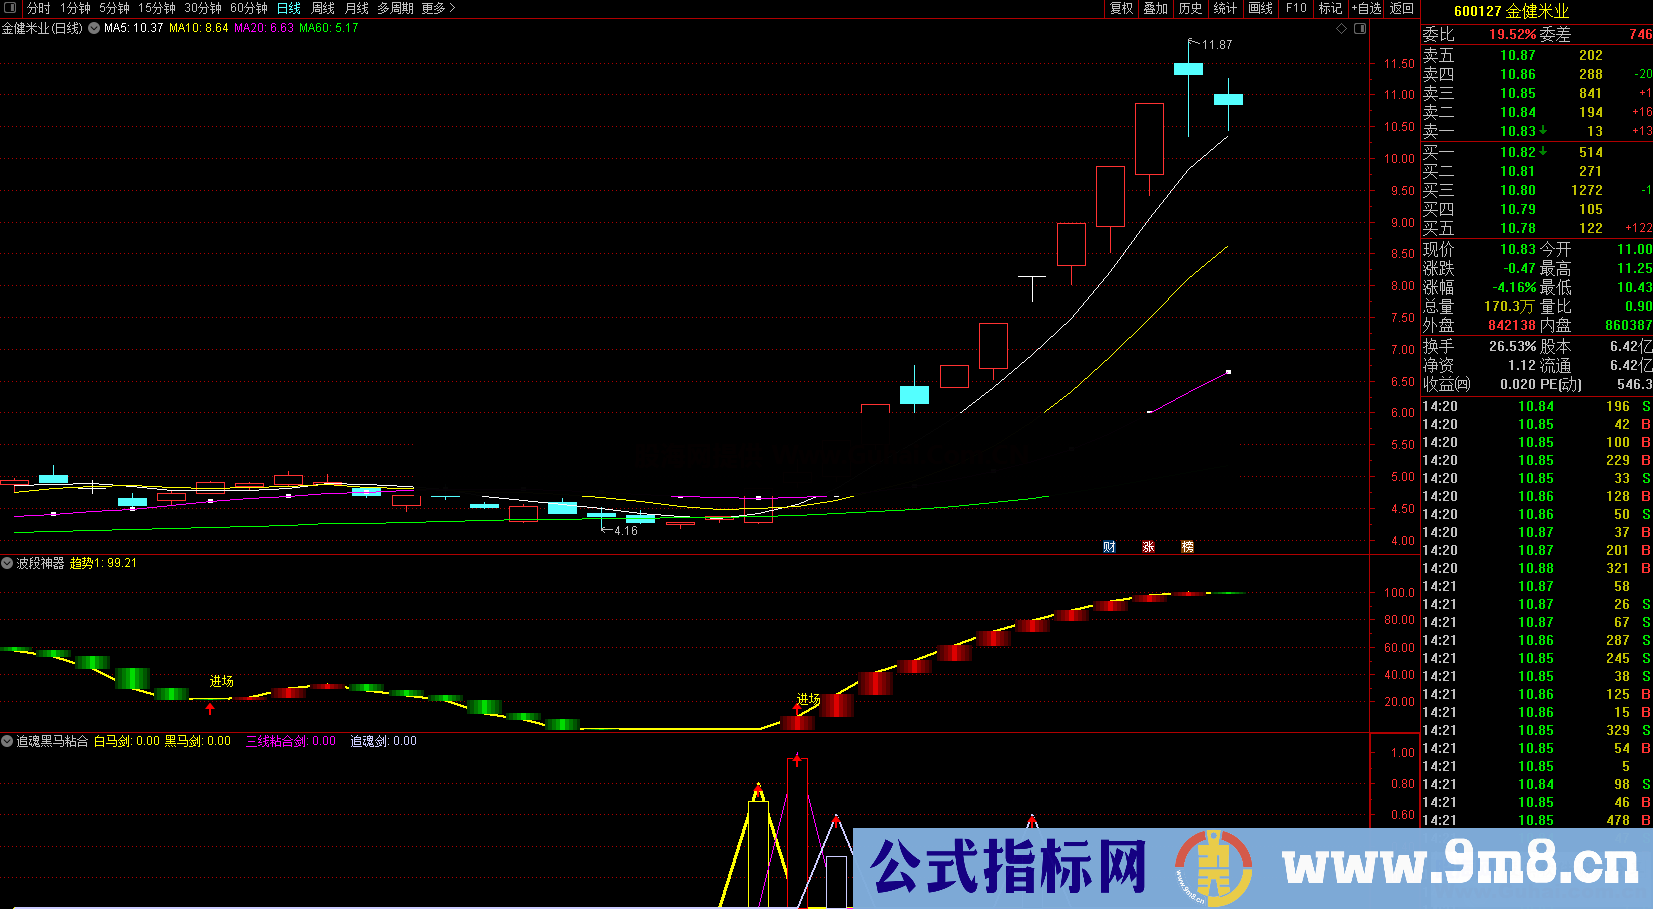This screenshot has height=909, width=1653.
Task: Select the 60分钟 period tab
Action: (x=249, y=8)
